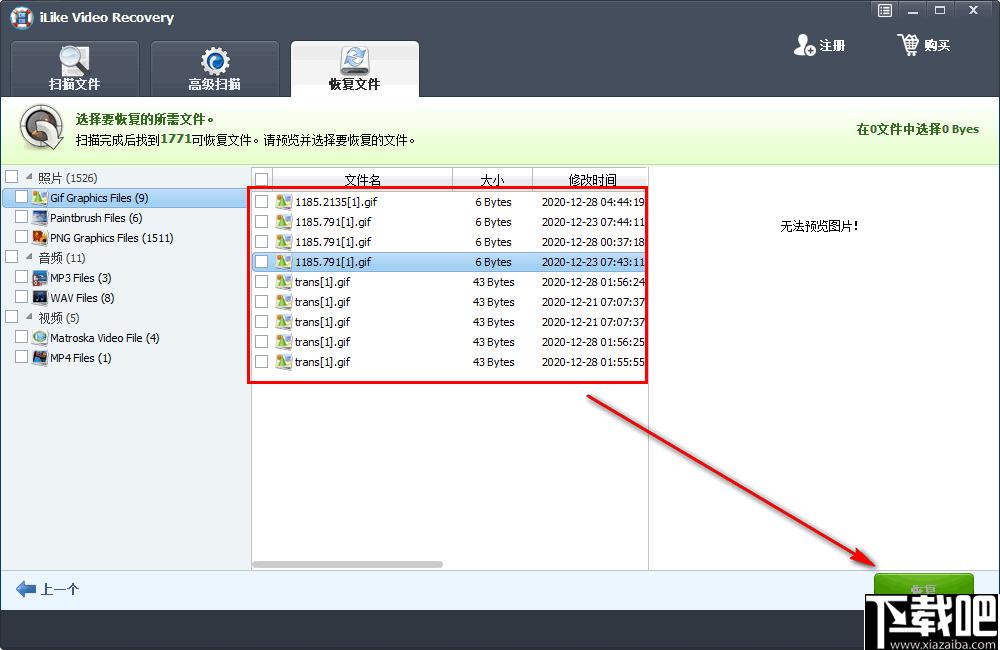Click the gif icon of 1185.2135[1].gif
Image resolution: width=1000 pixels, height=650 pixels.
click(x=283, y=202)
